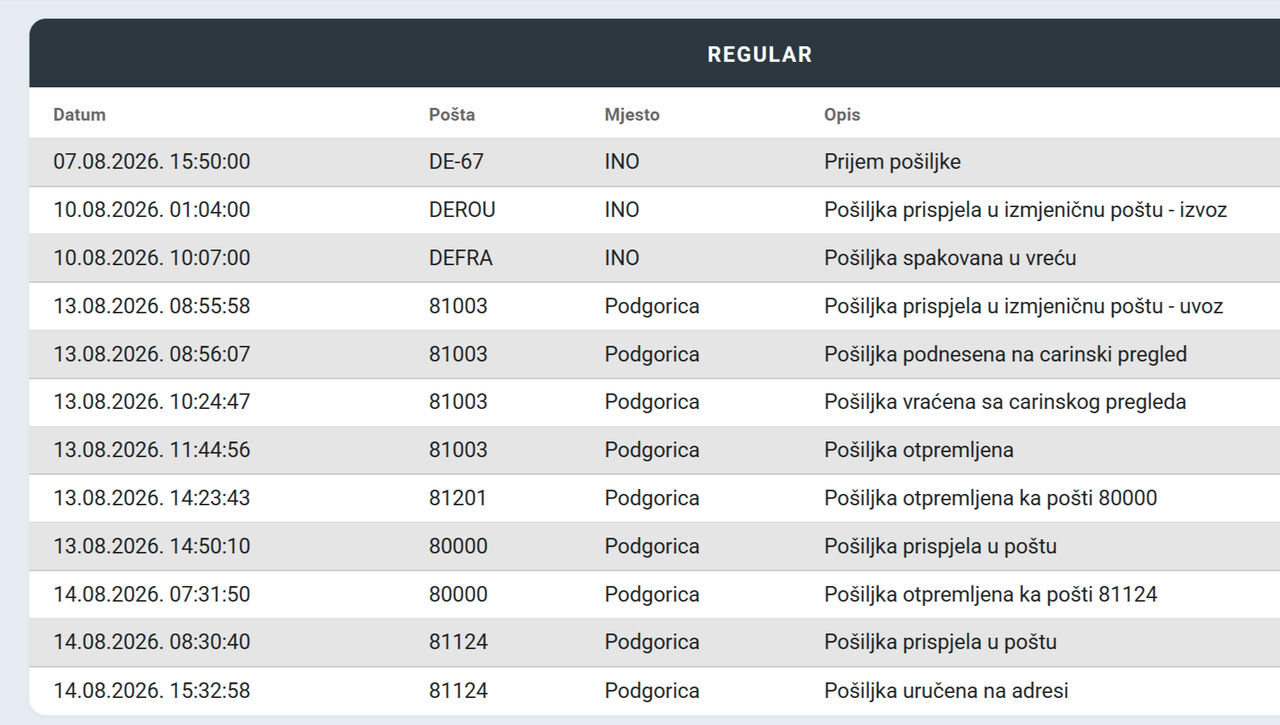Select the 81201 post code cell
Image resolution: width=1280 pixels, height=725 pixels.
coord(458,498)
